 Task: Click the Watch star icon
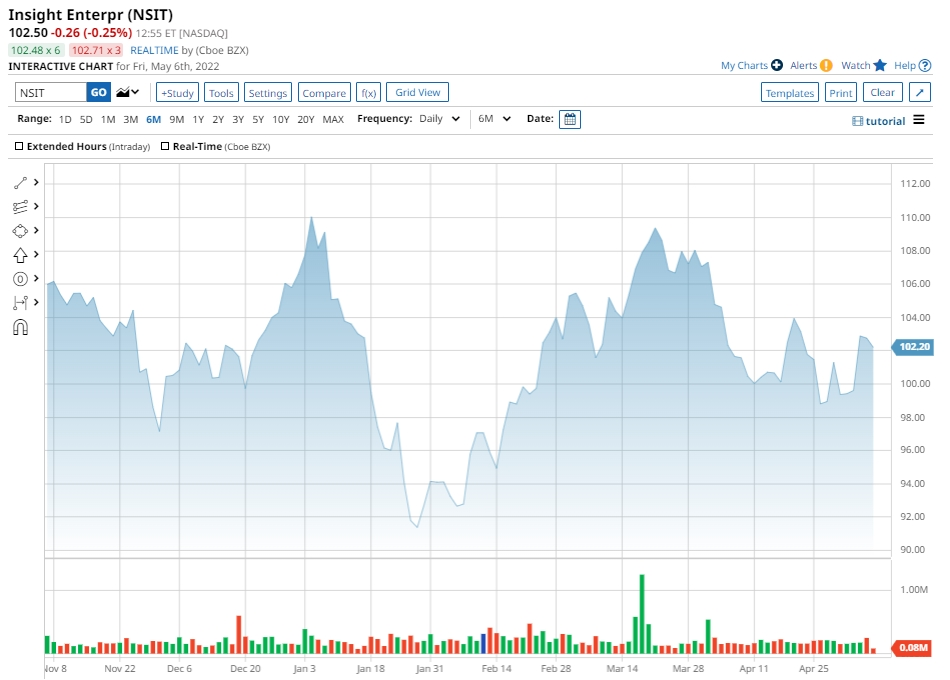tap(880, 65)
